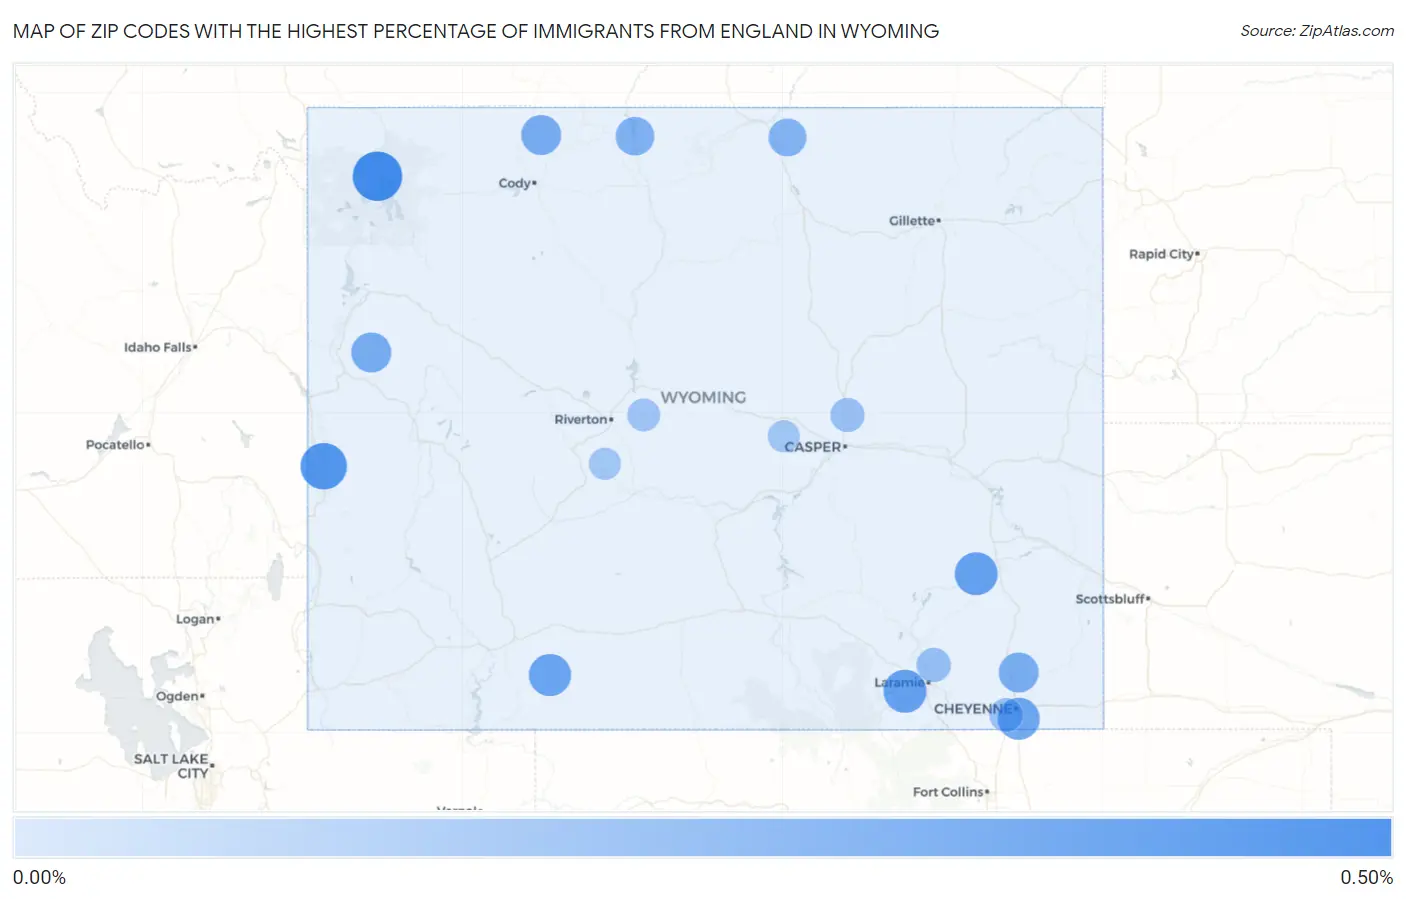Click the Riverton label
The image size is (1406, 899).
[x=583, y=419]
